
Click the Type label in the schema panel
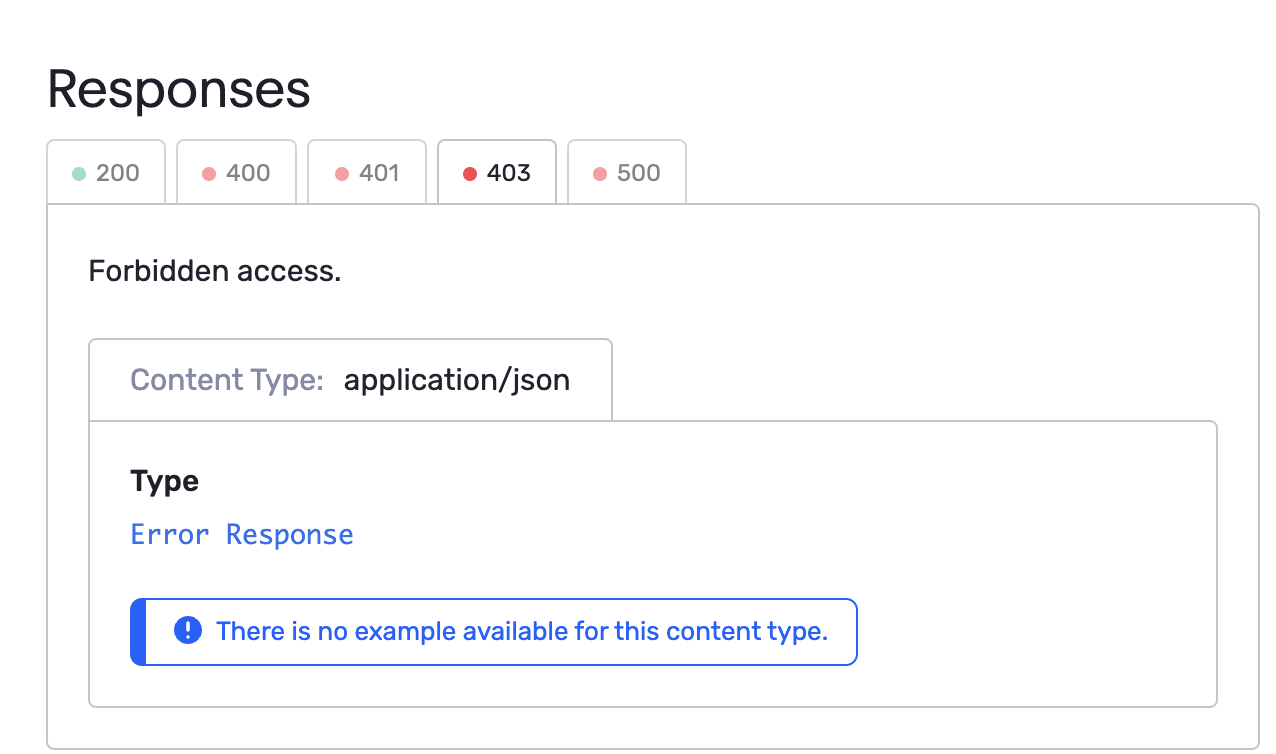pos(164,481)
